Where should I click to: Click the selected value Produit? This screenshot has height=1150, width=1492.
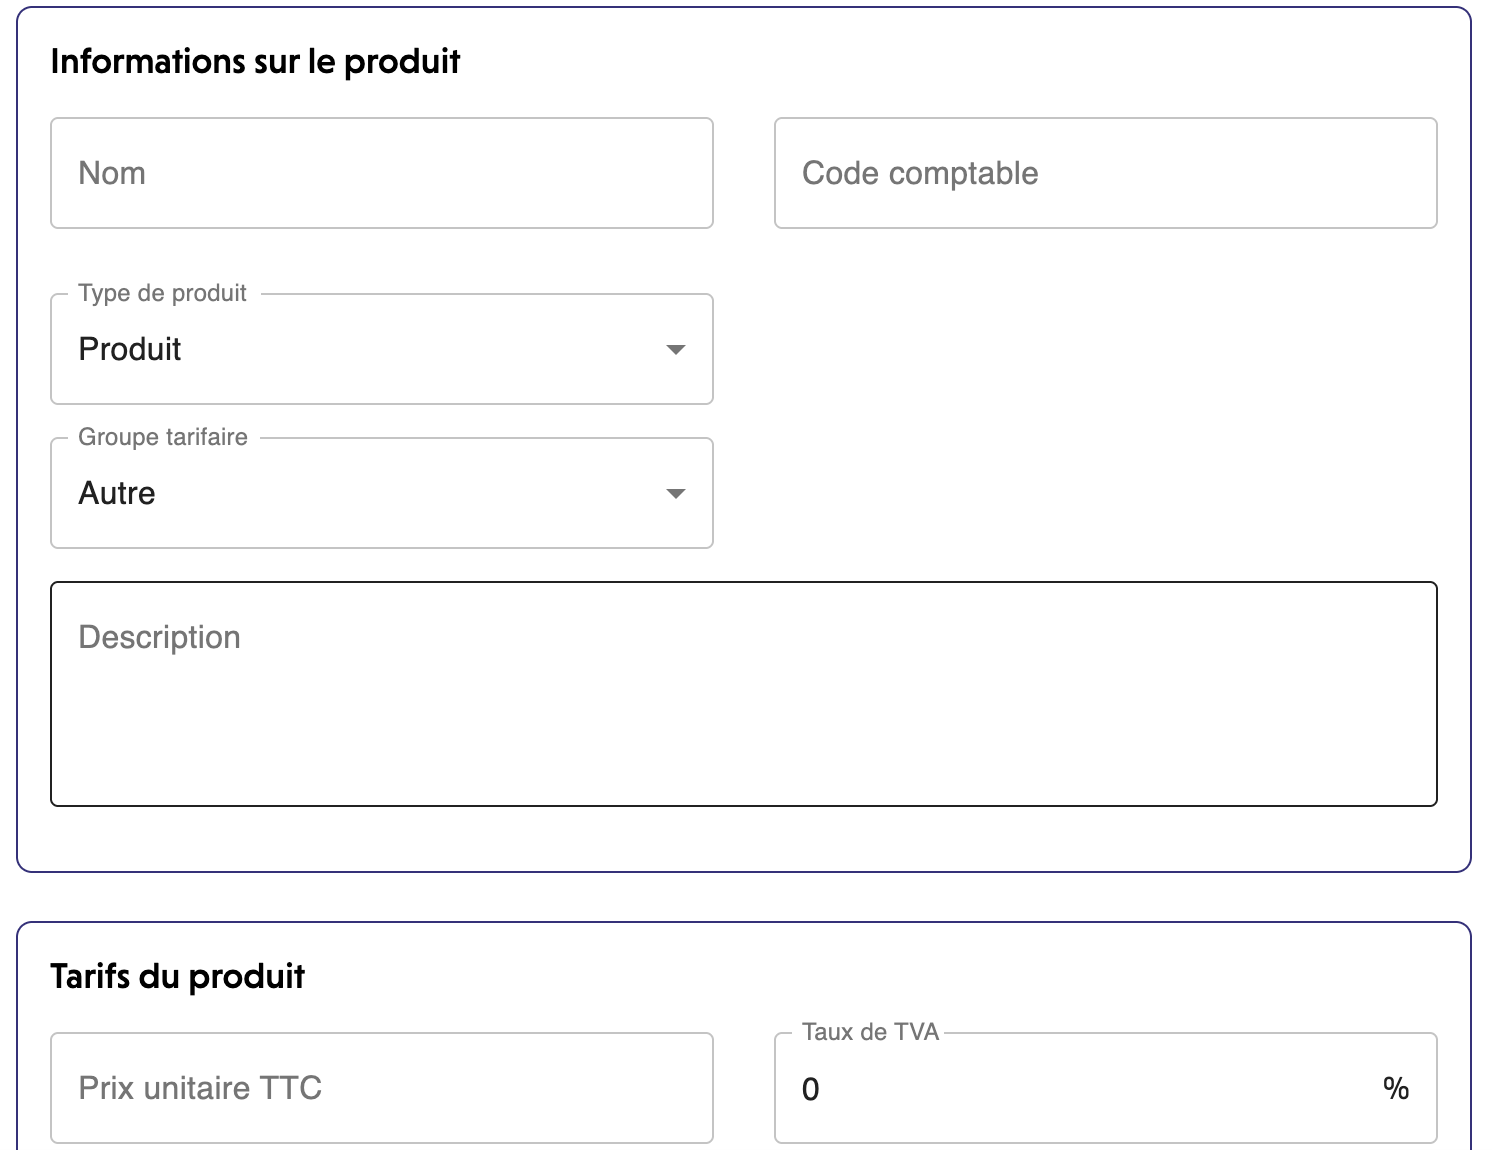130,349
